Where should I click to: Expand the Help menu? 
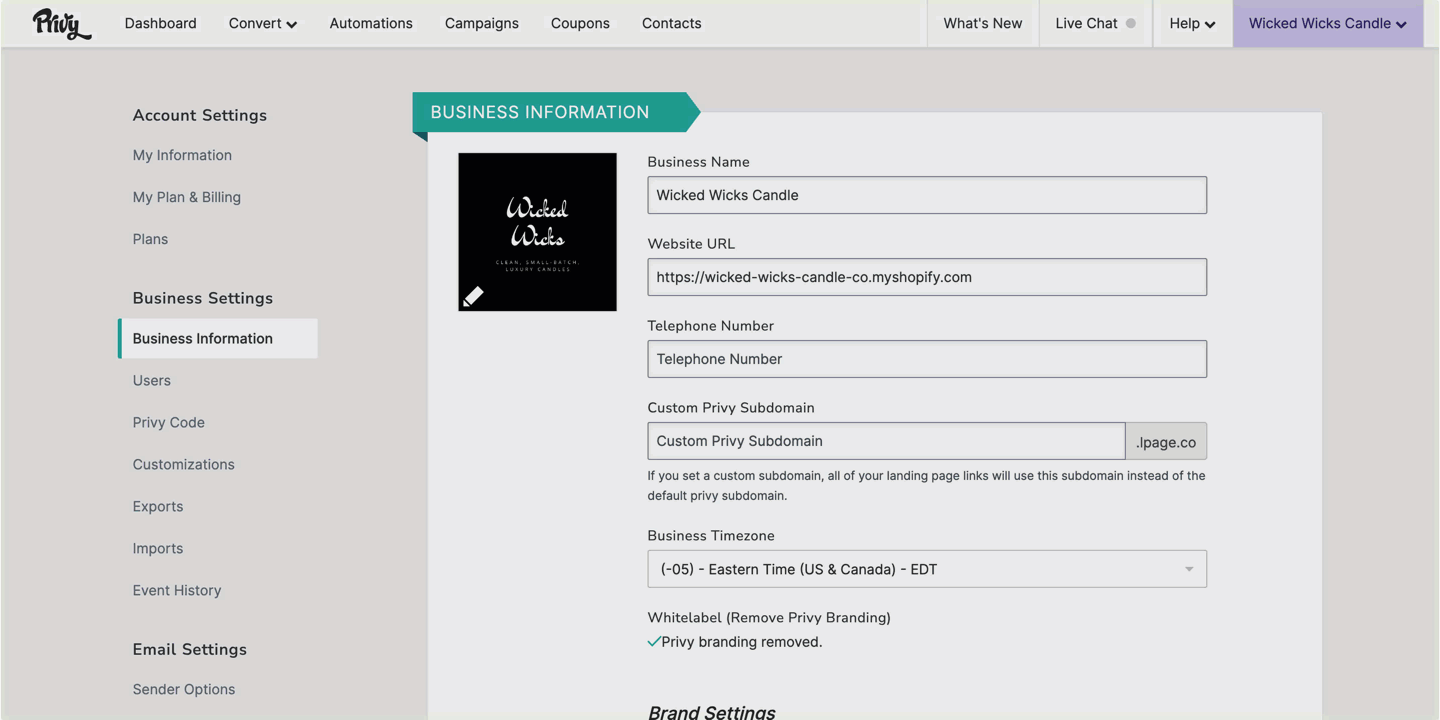click(x=1192, y=23)
